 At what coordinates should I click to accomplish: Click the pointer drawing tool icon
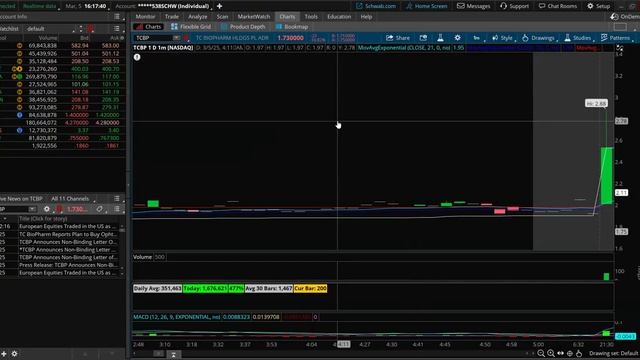579,353
